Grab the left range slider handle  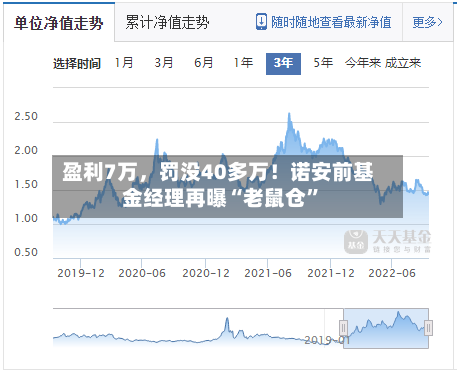coord(344,328)
